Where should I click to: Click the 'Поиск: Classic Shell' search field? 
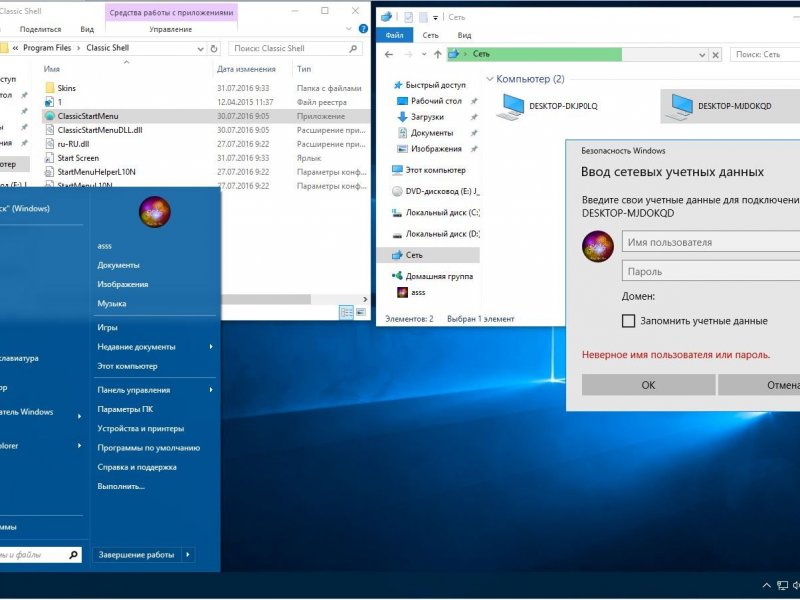point(295,48)
